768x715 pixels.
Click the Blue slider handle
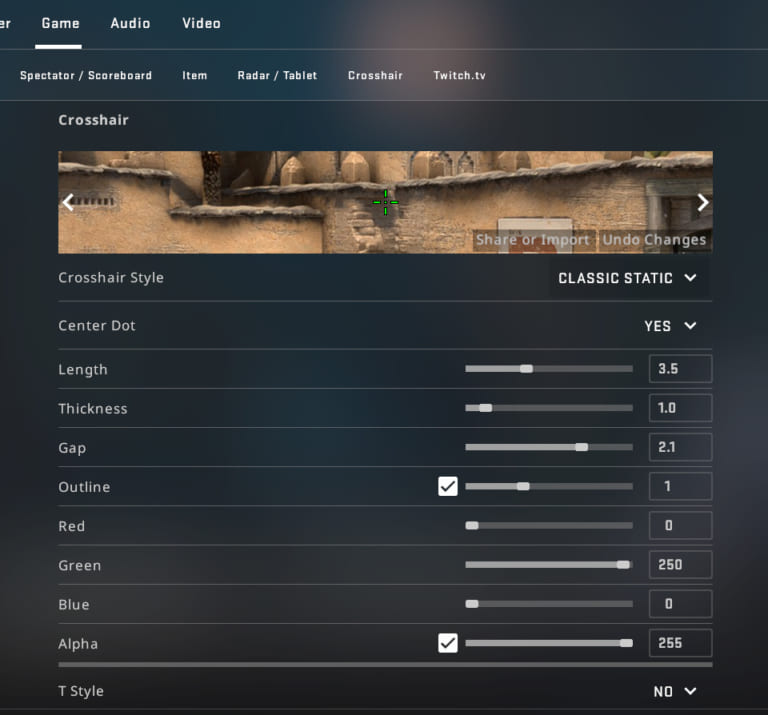click(472, 604)
